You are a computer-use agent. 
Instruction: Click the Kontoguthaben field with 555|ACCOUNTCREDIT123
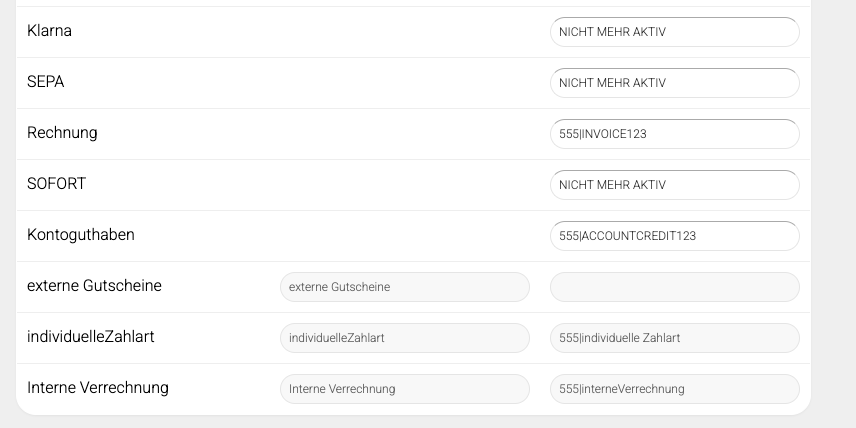674,236
